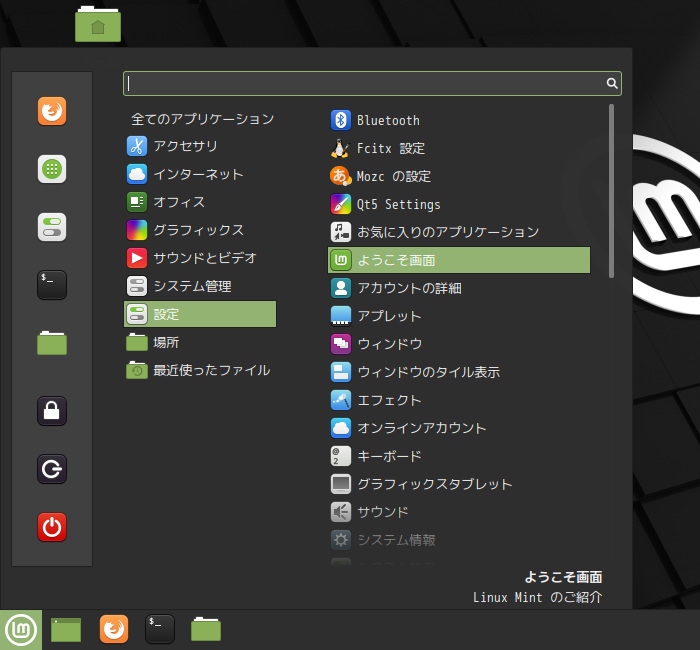Lock the screen via padlock icon
Viewport: 700px width, 650px height.
(x=52, y=411)
